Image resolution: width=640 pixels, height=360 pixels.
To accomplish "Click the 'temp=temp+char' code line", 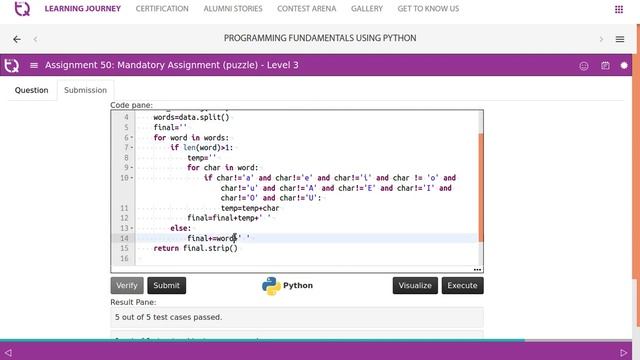I will 250,208.
